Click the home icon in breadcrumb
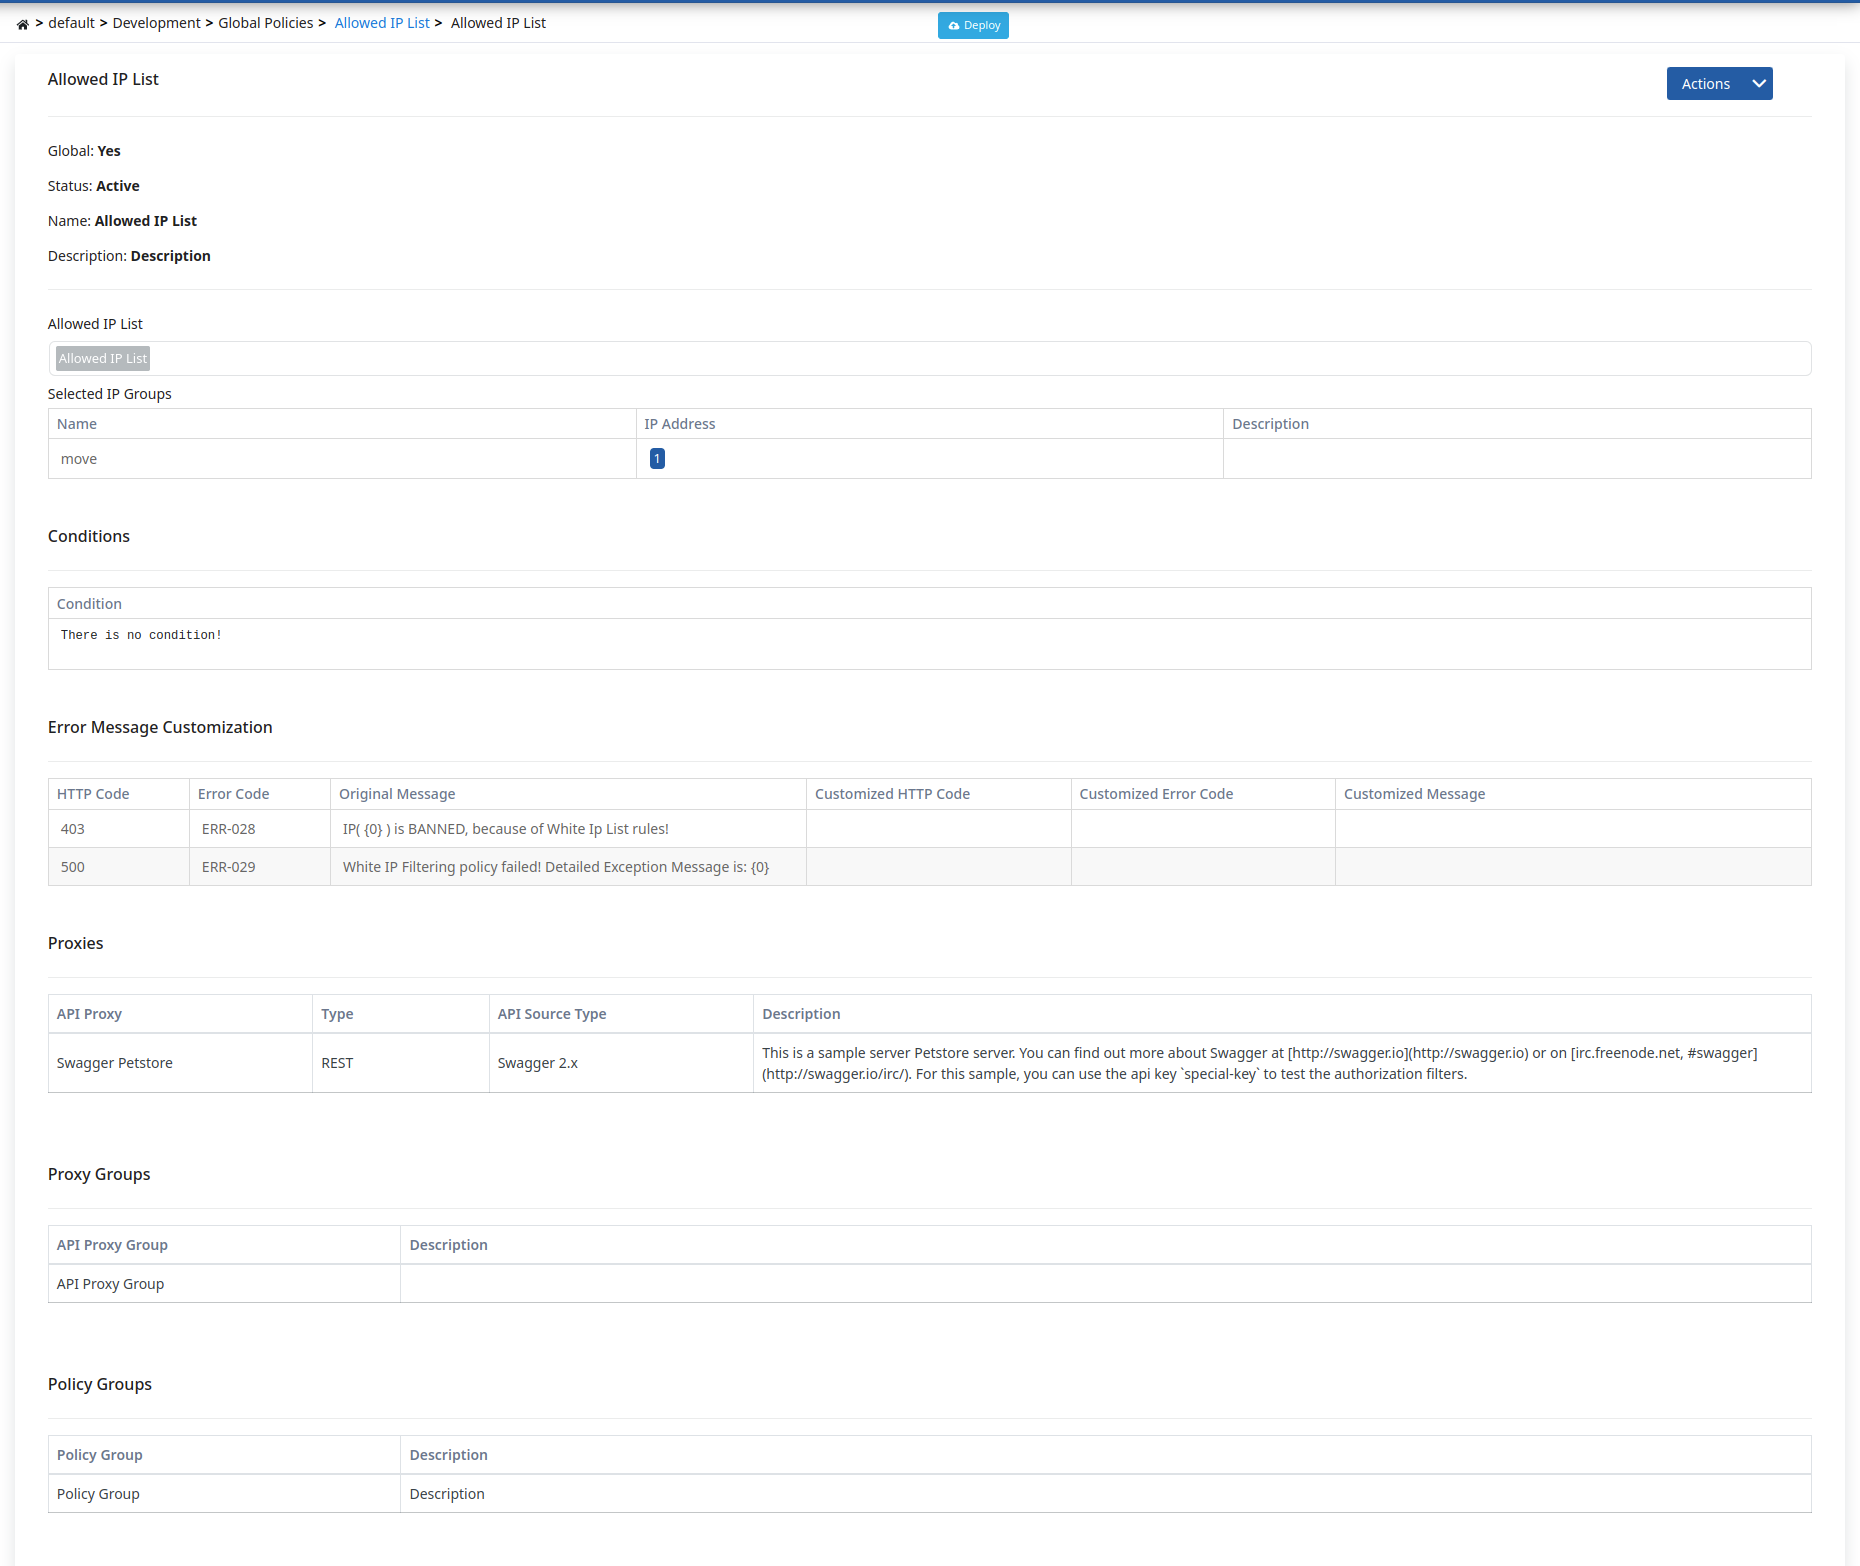The image size is (1860, 1566). click(22, 24)
